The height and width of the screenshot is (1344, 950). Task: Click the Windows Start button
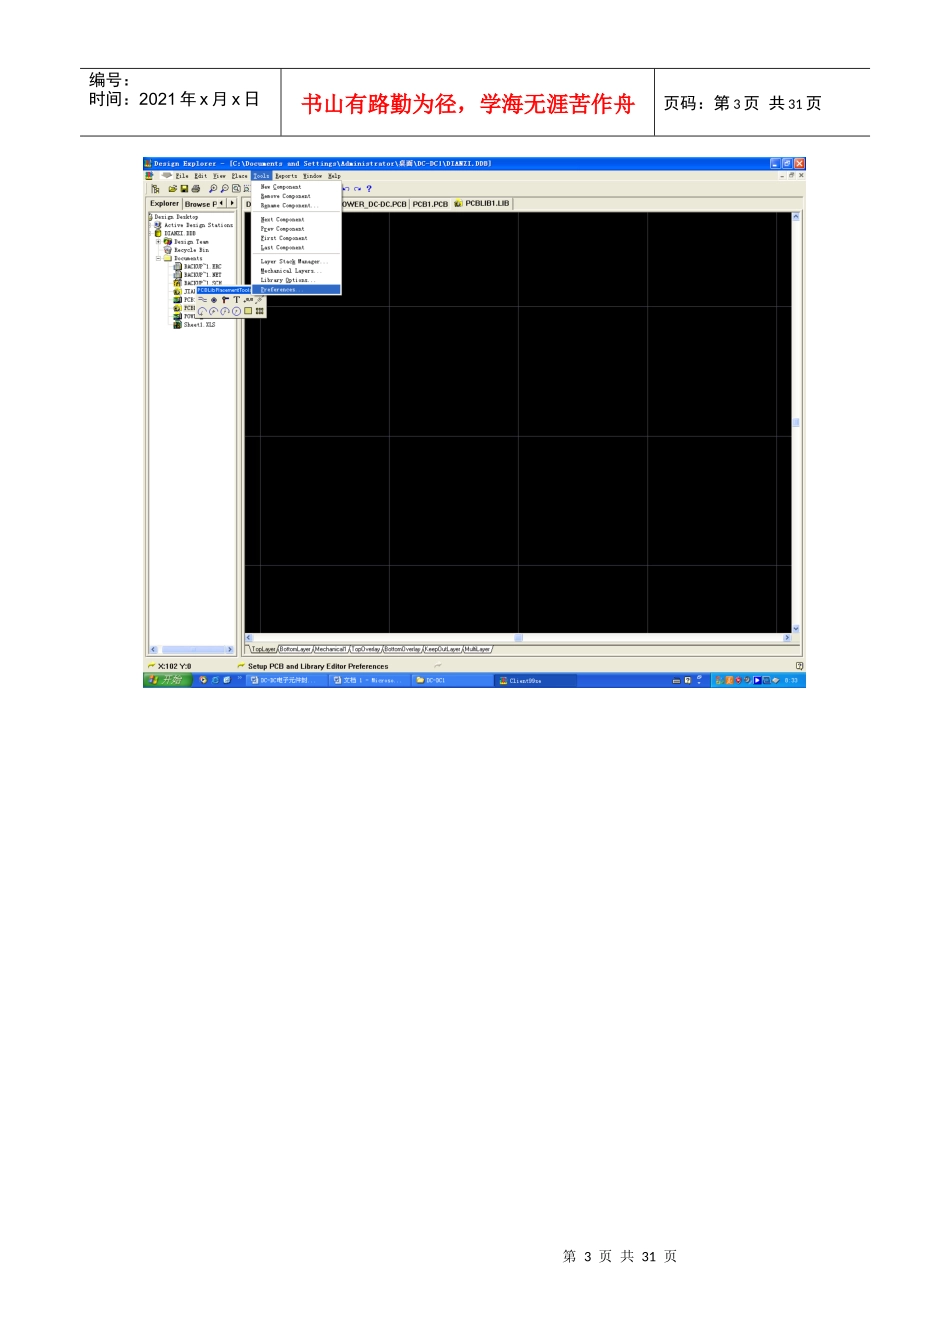point(166,680)
